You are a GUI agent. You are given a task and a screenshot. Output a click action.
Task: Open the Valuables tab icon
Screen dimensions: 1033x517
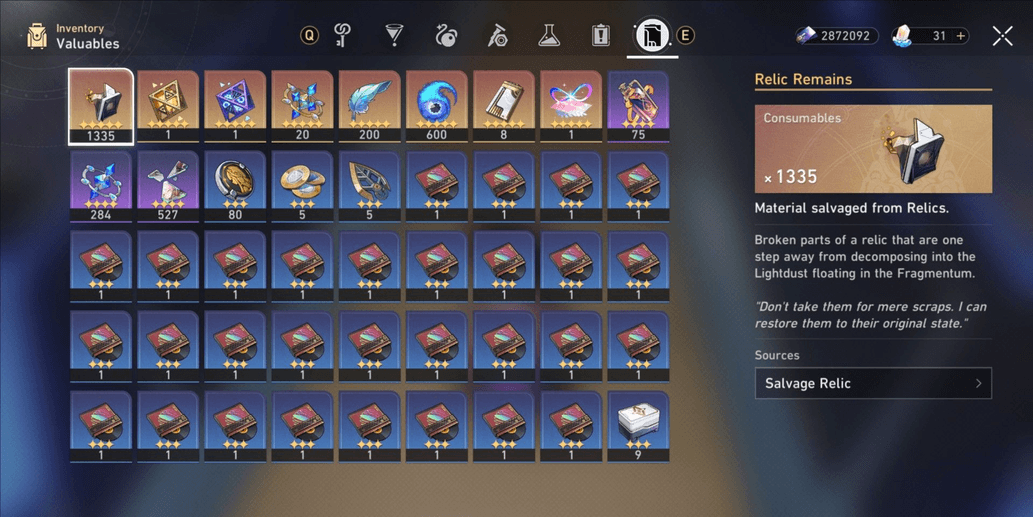coord(652,35)
